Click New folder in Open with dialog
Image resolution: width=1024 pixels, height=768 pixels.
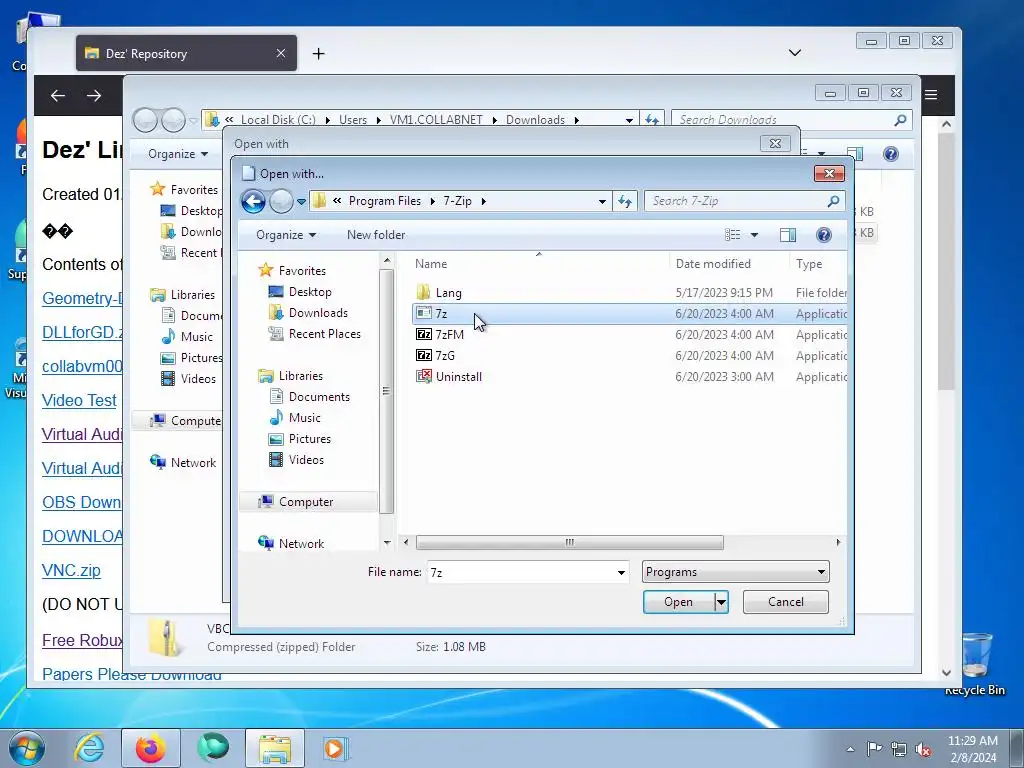[376, 234]
